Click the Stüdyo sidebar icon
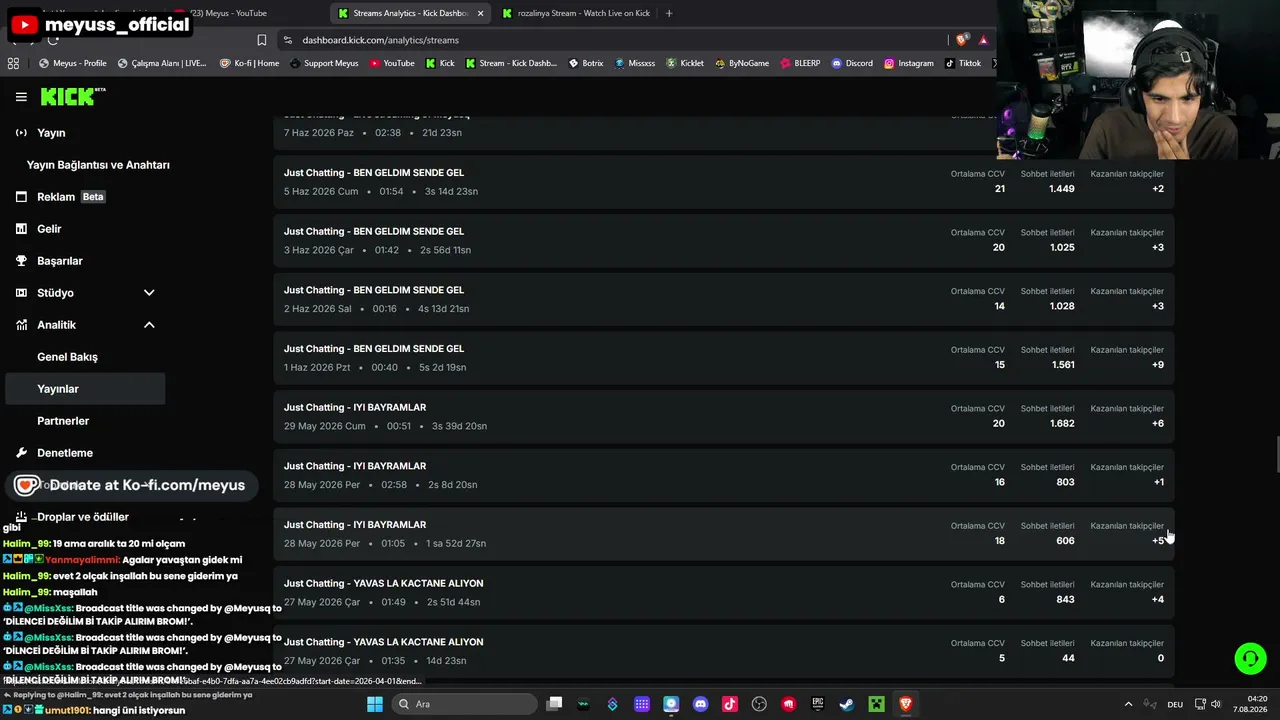Image resolution: width=1280 pixels, height=720 pixels. tap(21, 293)
